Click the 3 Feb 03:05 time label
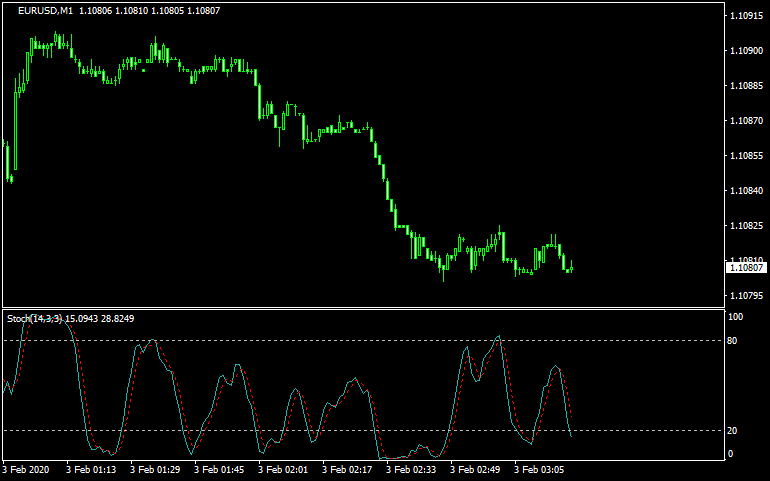 tap(539, 470)
